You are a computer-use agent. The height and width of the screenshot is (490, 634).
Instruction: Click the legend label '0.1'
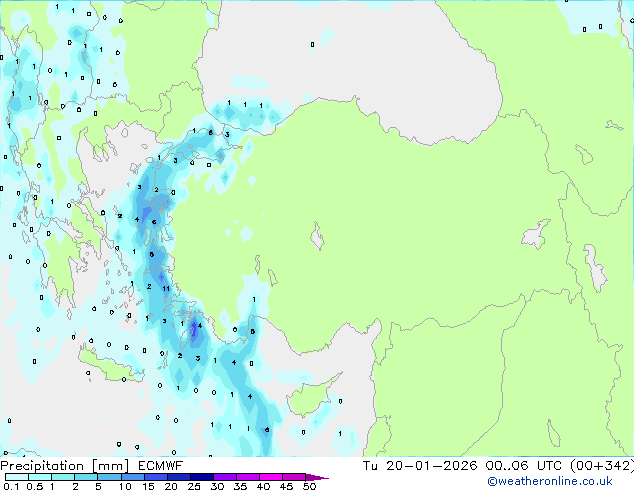[11, 486]
